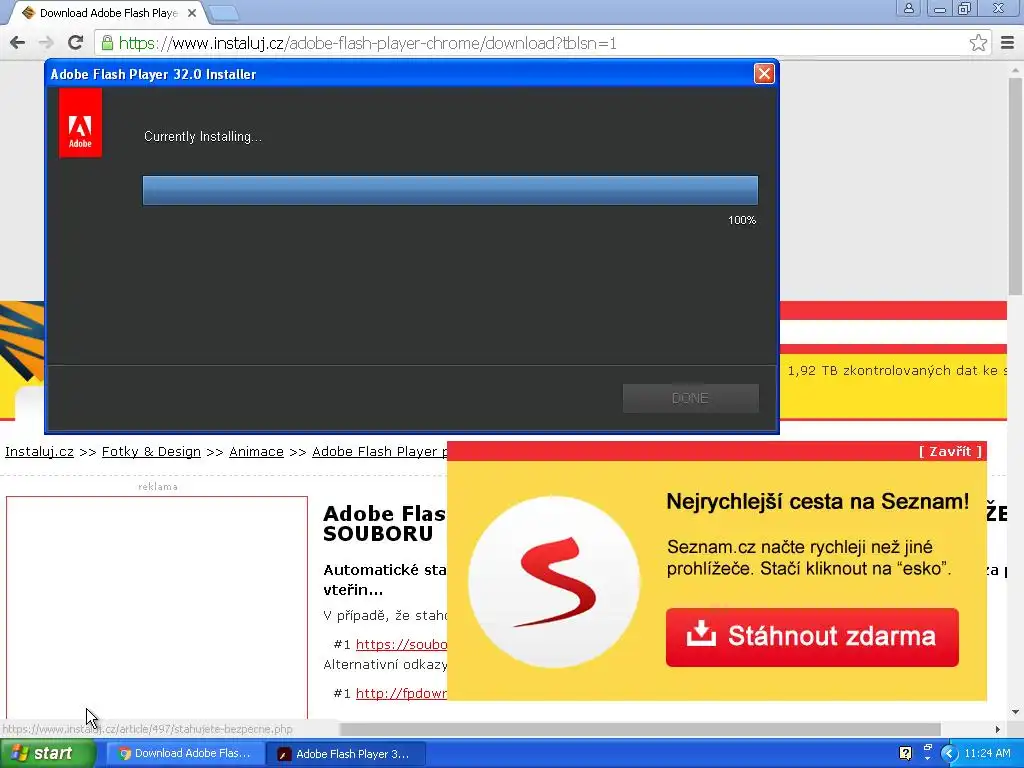Go forward in browser history
Screen dimensions: 1024x768
(x=46, y=43)
